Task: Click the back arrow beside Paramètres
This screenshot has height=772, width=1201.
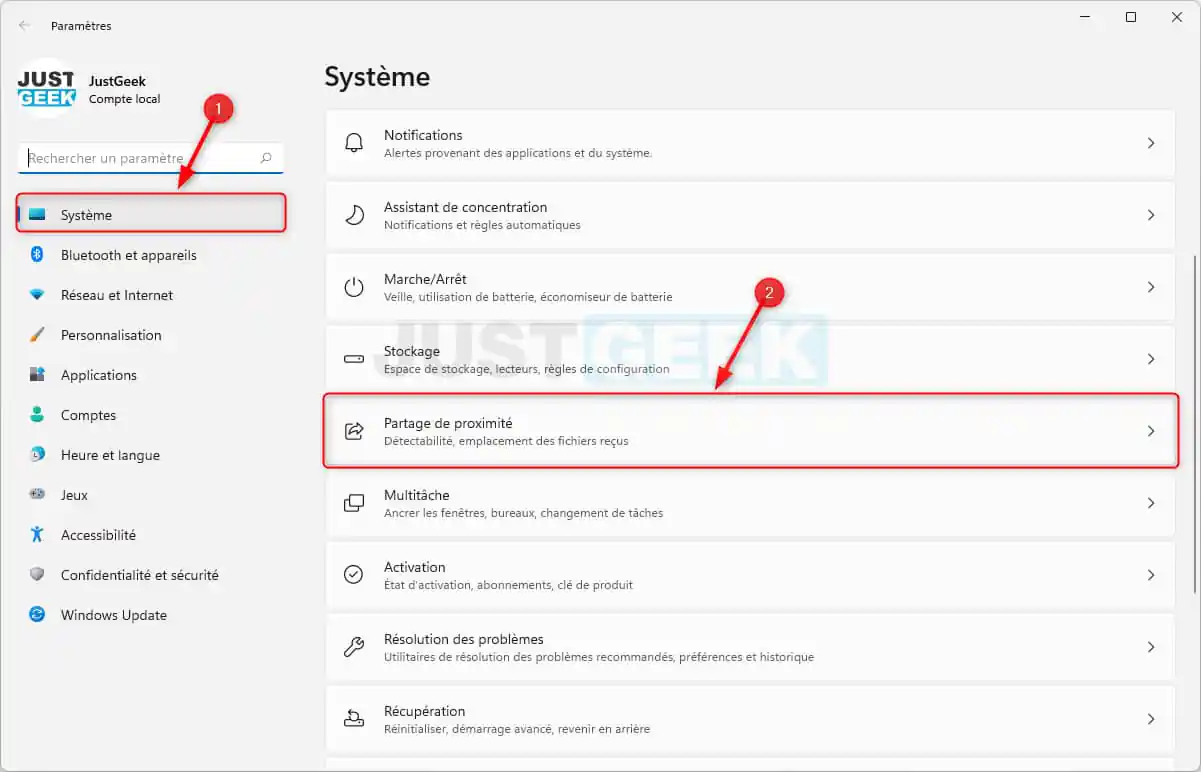Action: click(24, 25)
